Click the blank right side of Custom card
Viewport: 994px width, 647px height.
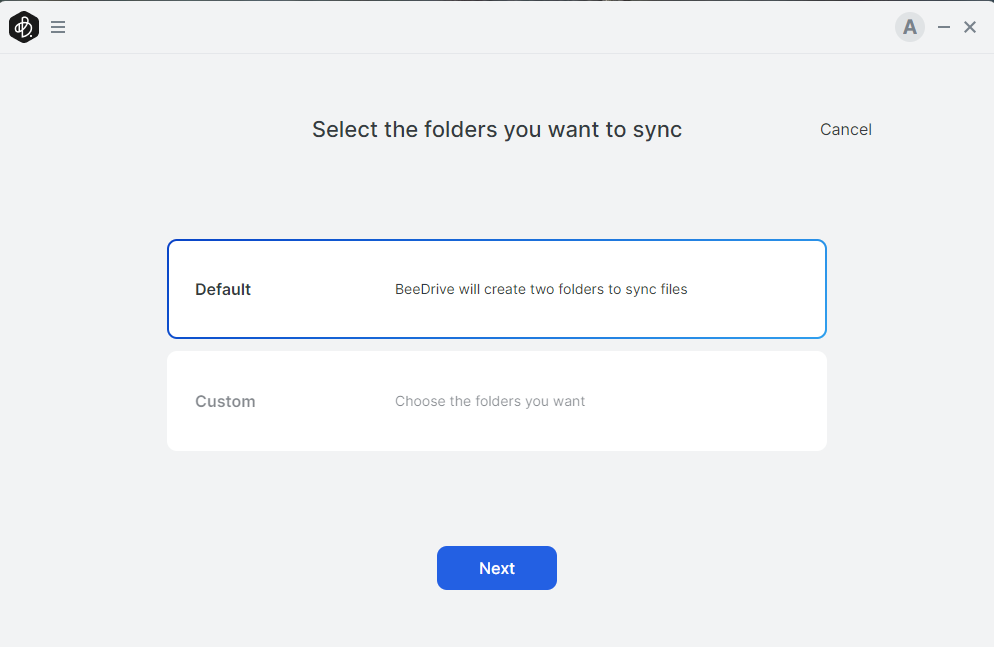coord(740,401)
